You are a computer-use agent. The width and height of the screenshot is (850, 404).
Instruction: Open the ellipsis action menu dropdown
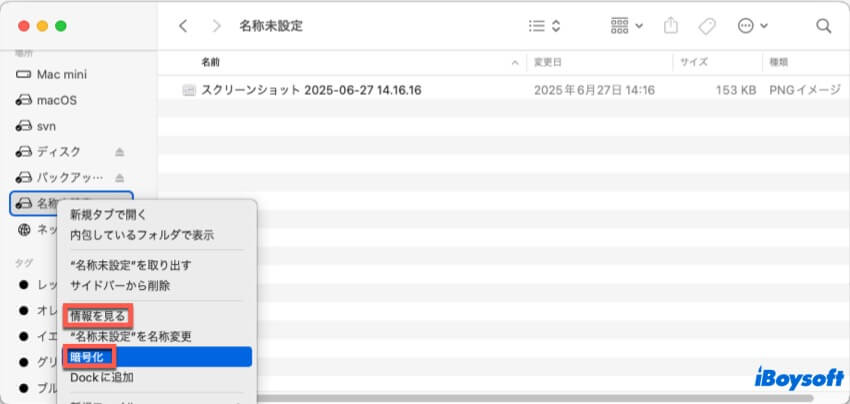[752, 26]
